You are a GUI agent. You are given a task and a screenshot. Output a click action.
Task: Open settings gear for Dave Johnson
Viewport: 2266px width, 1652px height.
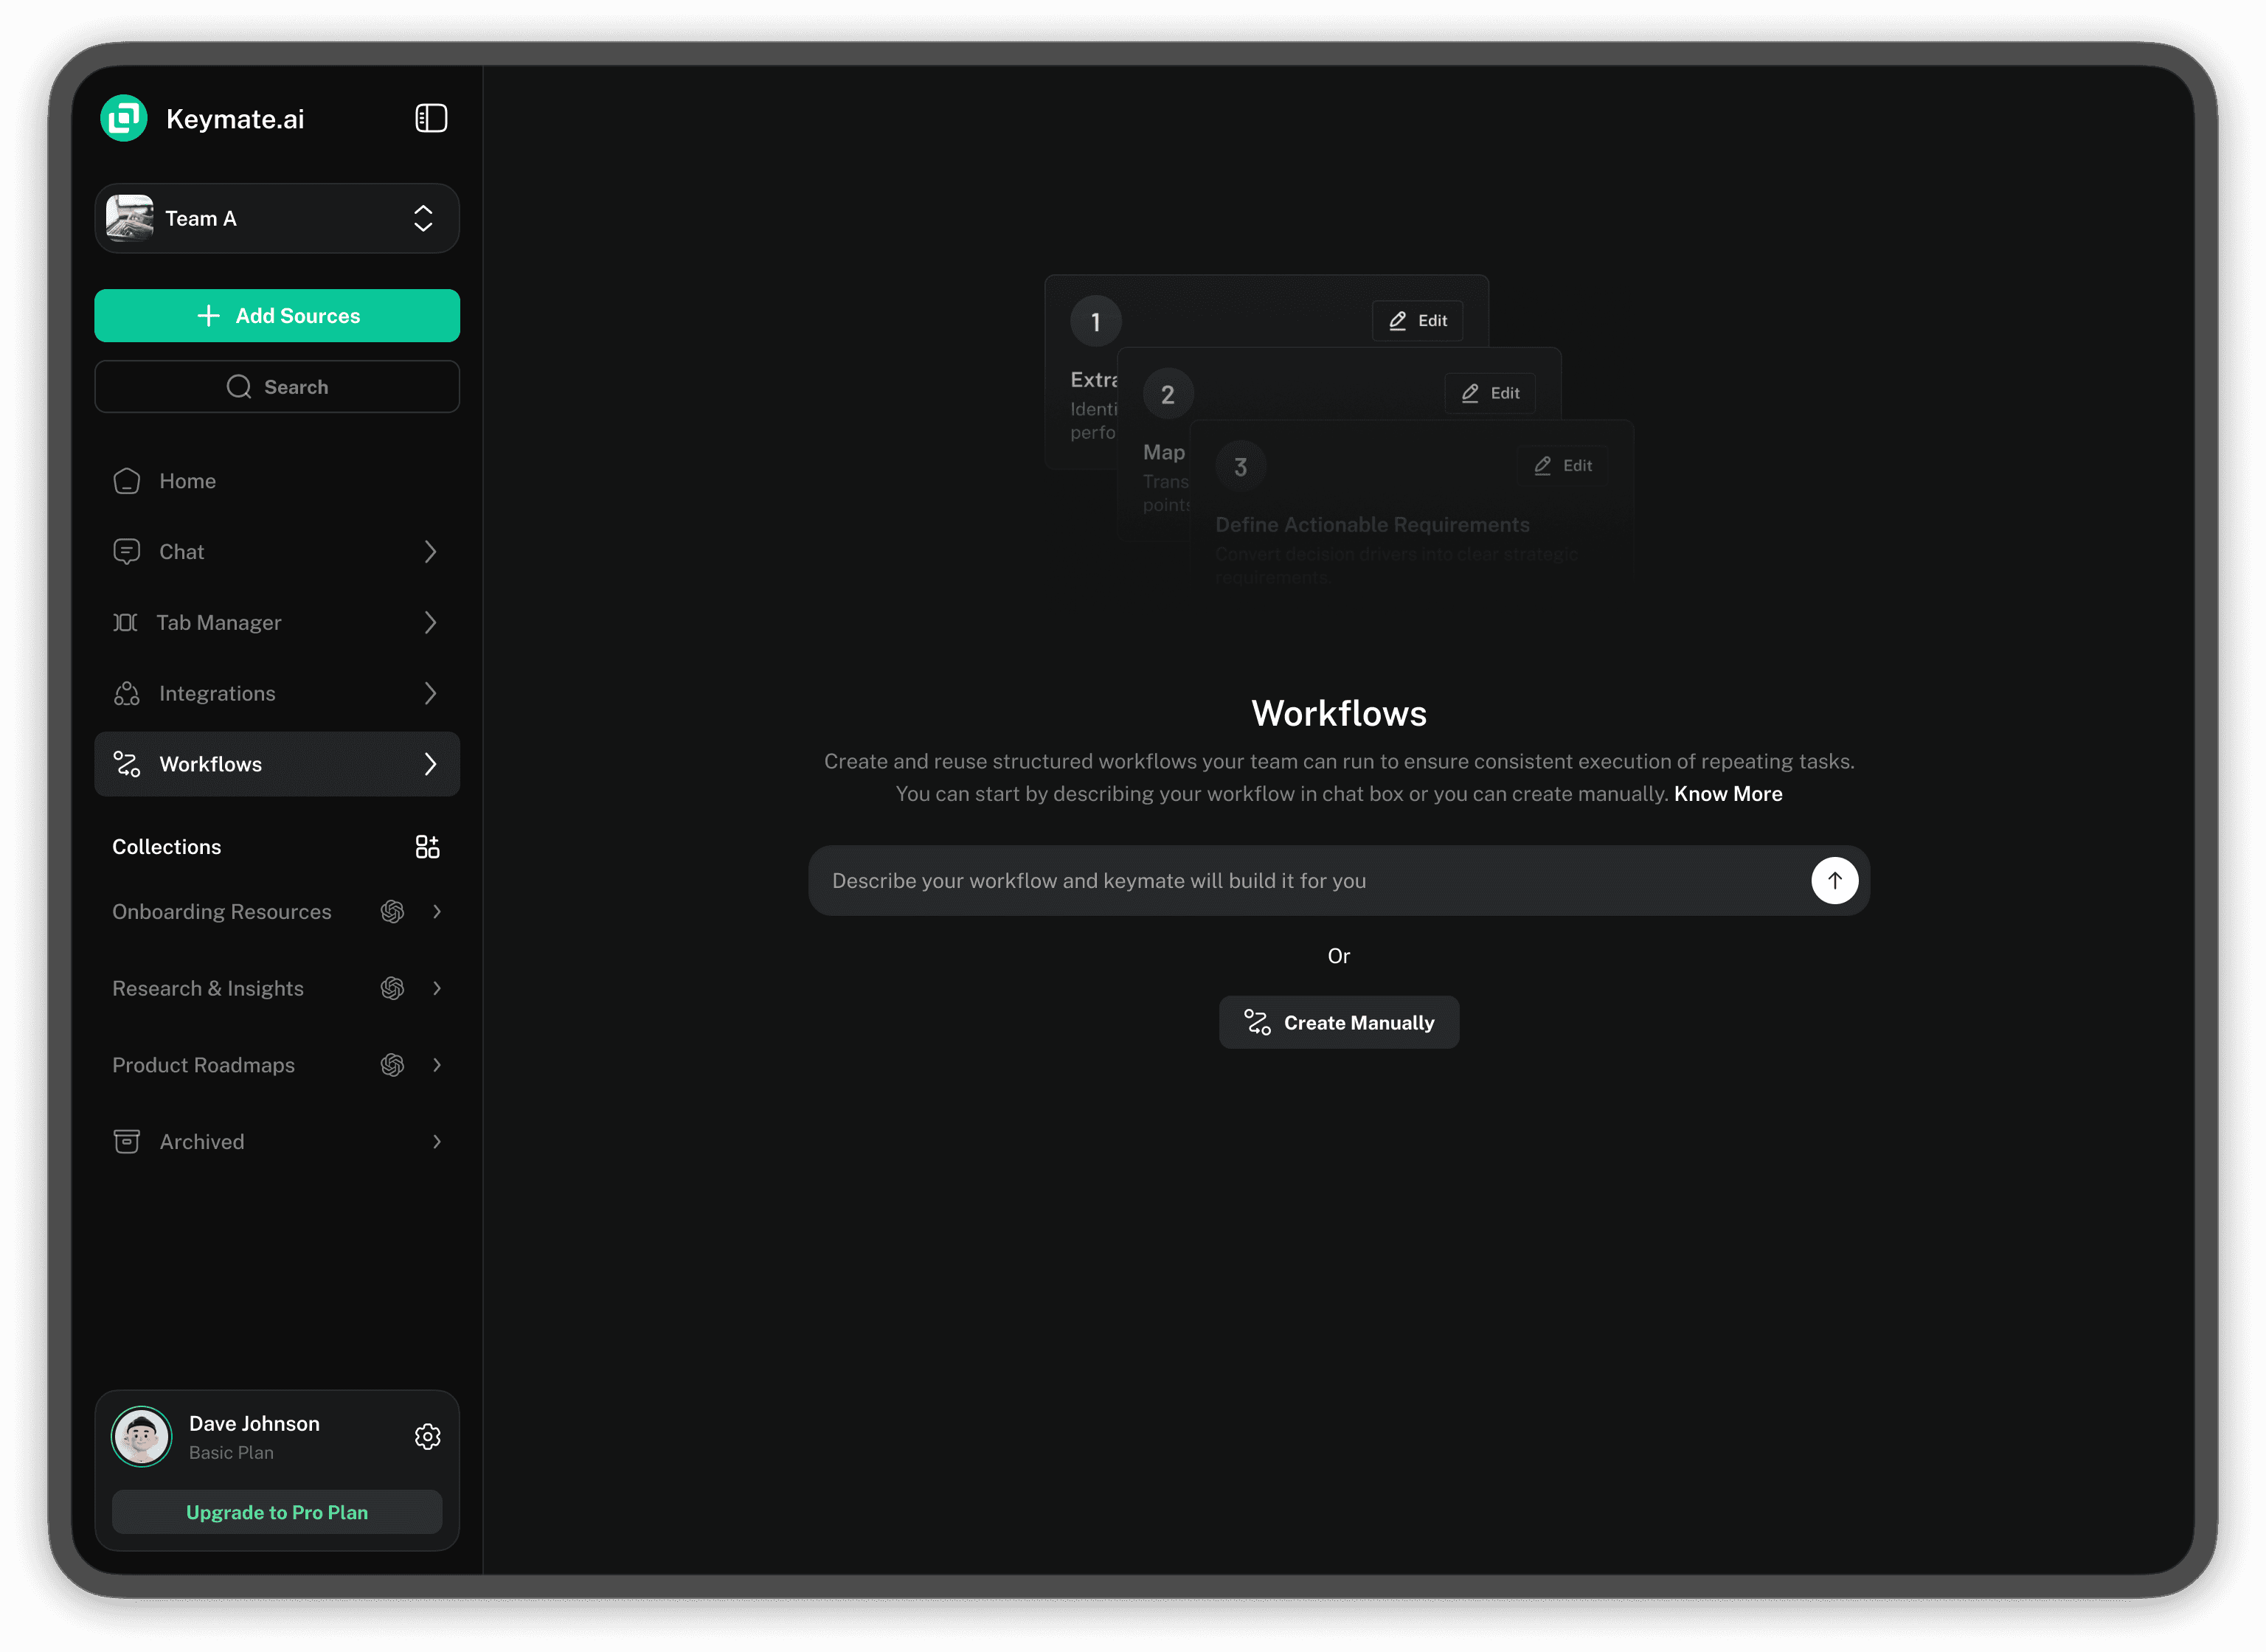(x=427, y=1437)
